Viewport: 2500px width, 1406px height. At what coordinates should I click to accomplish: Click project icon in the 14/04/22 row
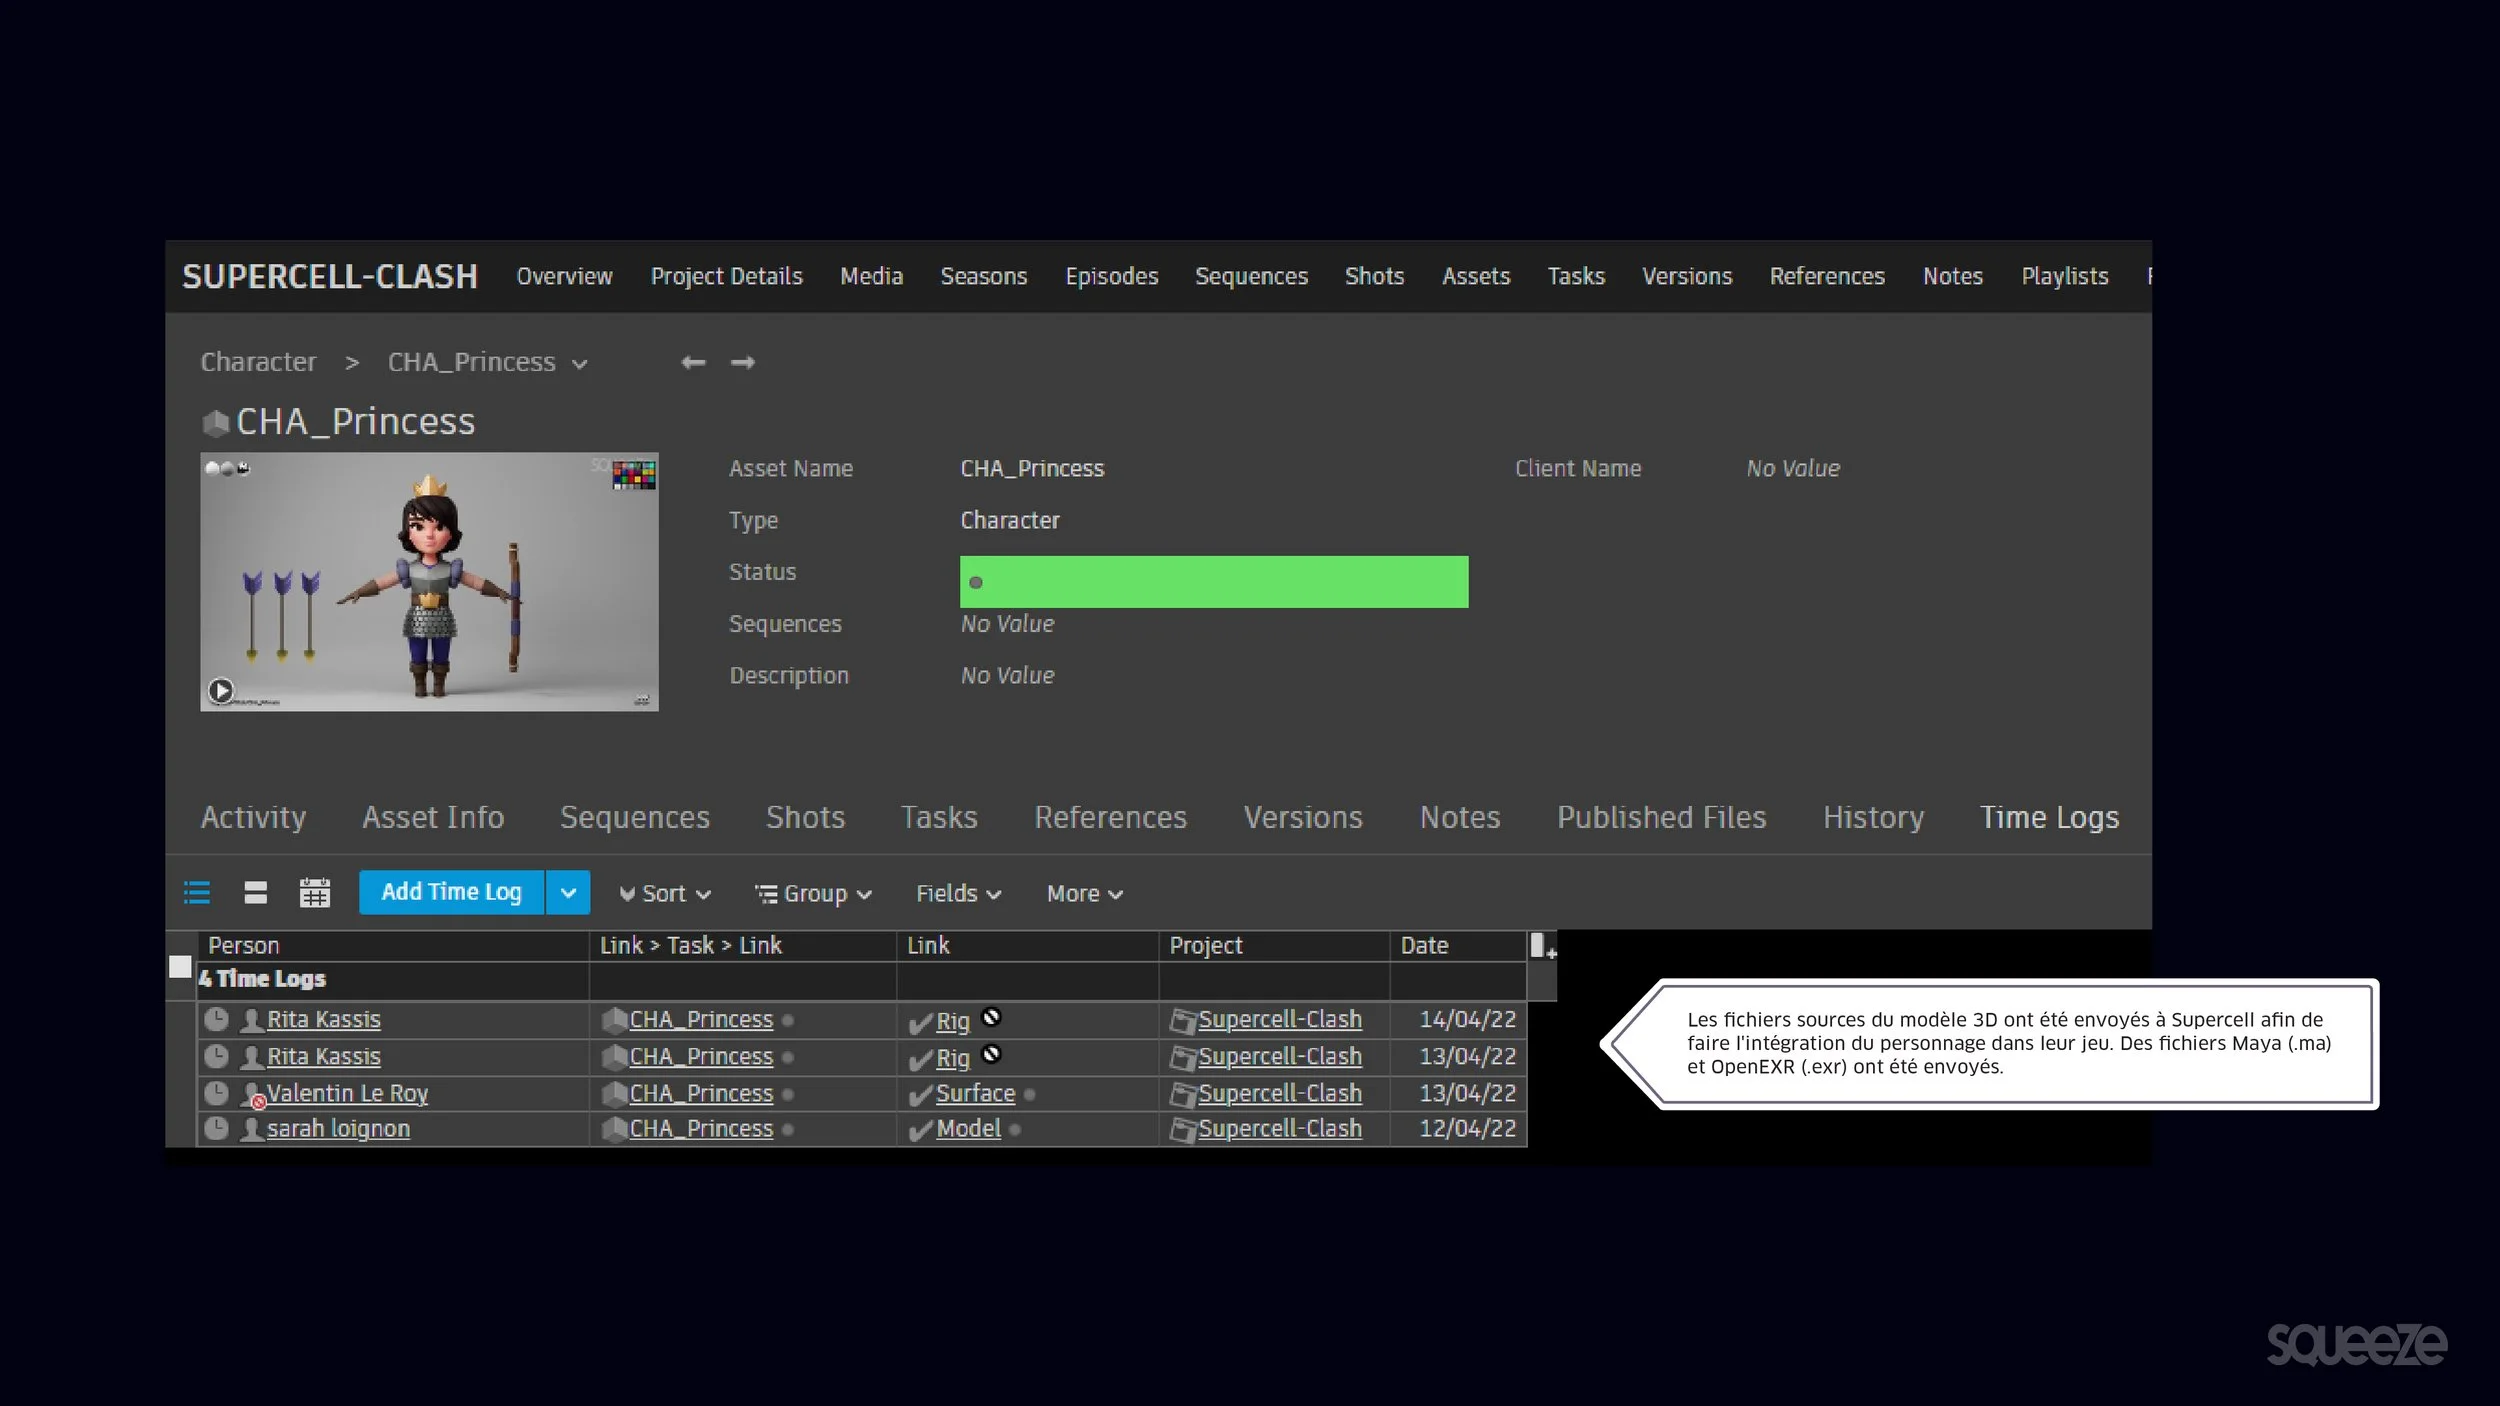[x=1183, y=1021]
